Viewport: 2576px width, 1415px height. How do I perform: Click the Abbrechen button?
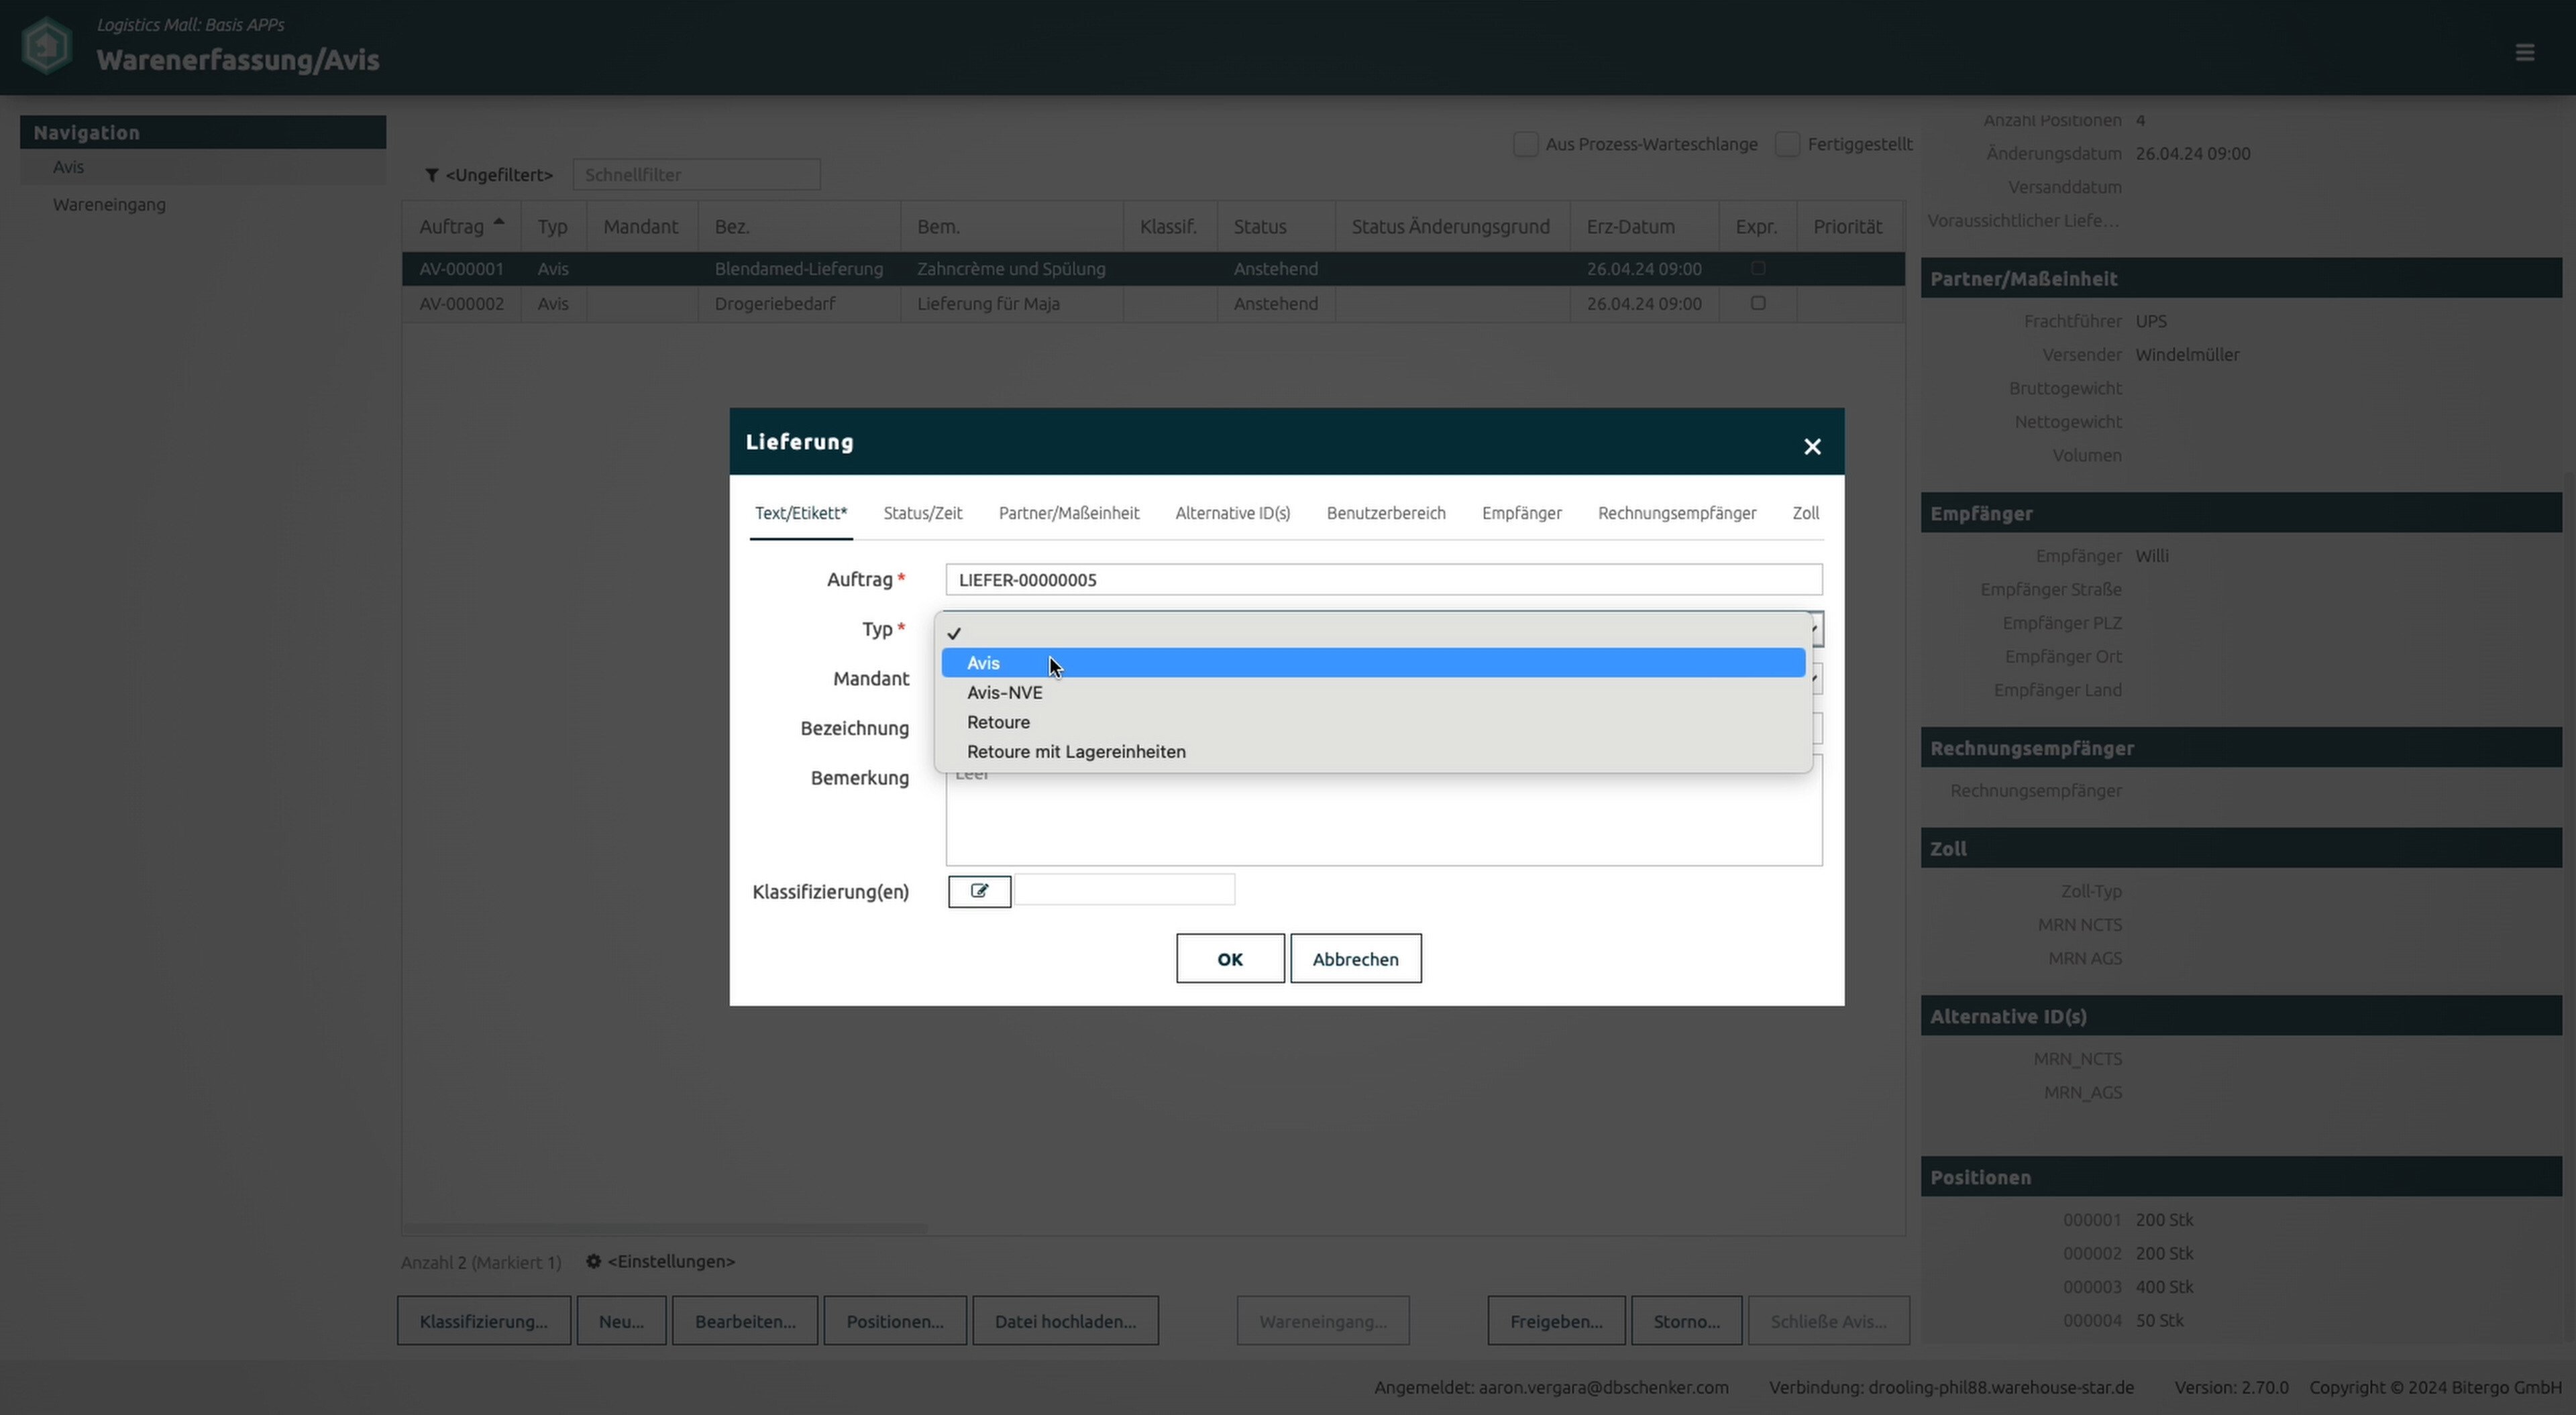pos(1355,959)
